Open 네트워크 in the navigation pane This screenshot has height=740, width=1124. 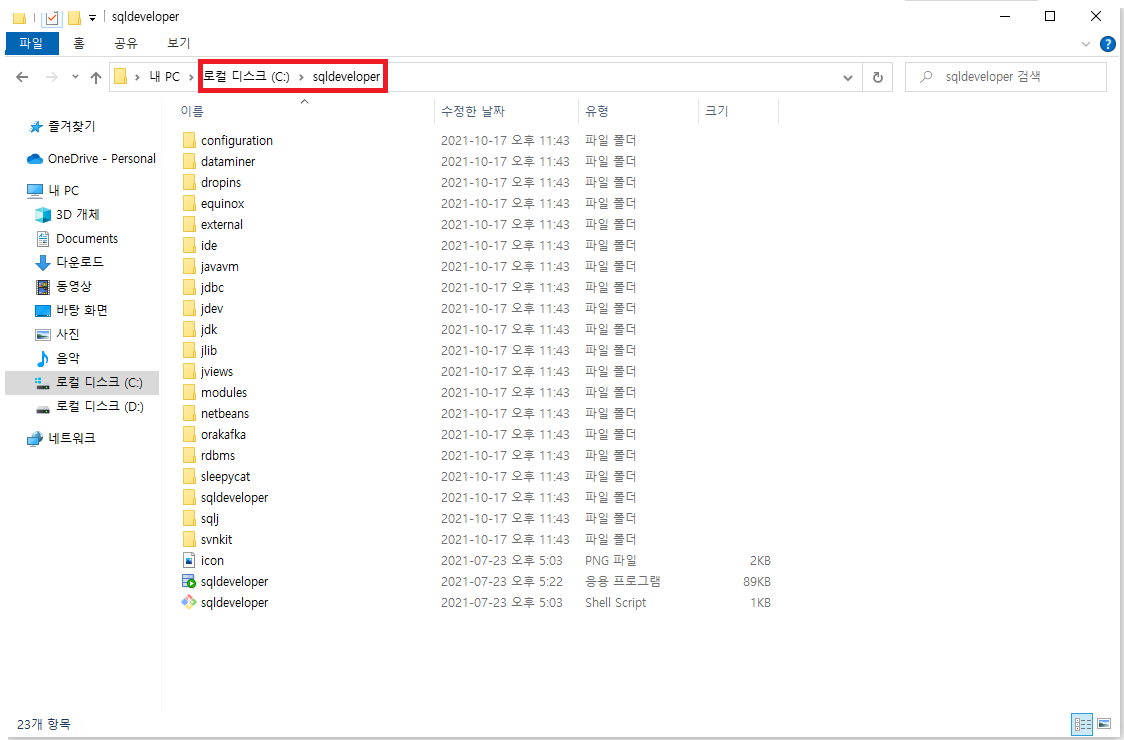(x=61, y=438)
